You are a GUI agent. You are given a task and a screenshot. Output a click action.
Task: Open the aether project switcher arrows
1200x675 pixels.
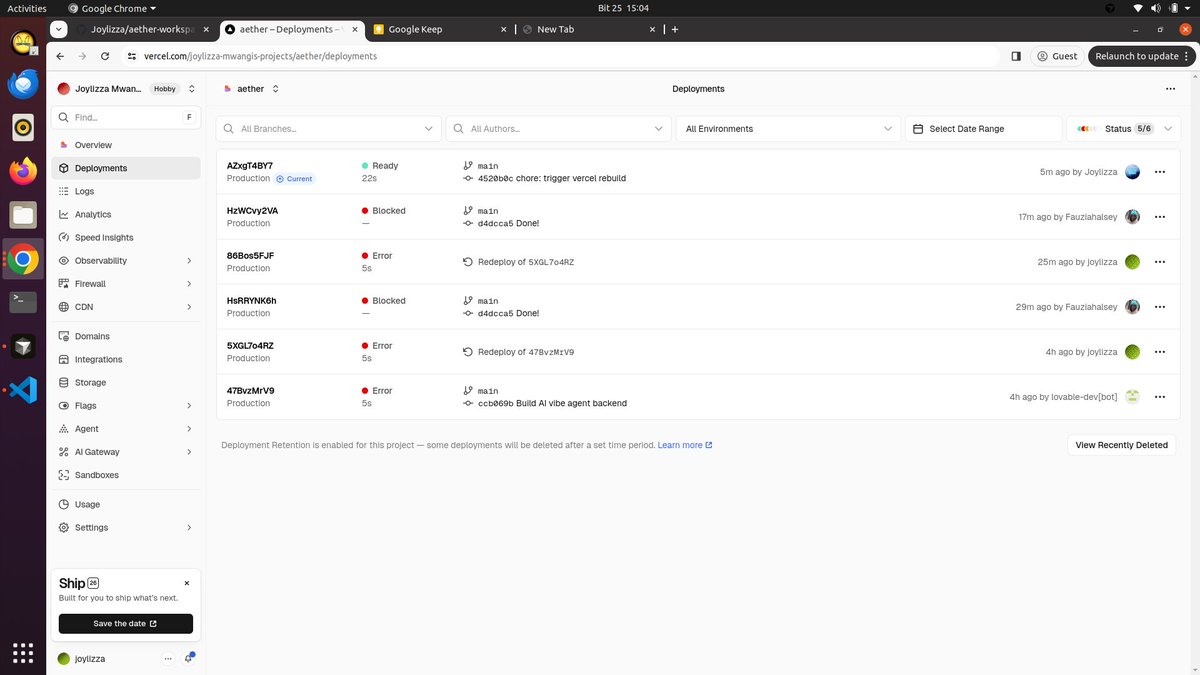pos(276,89)
